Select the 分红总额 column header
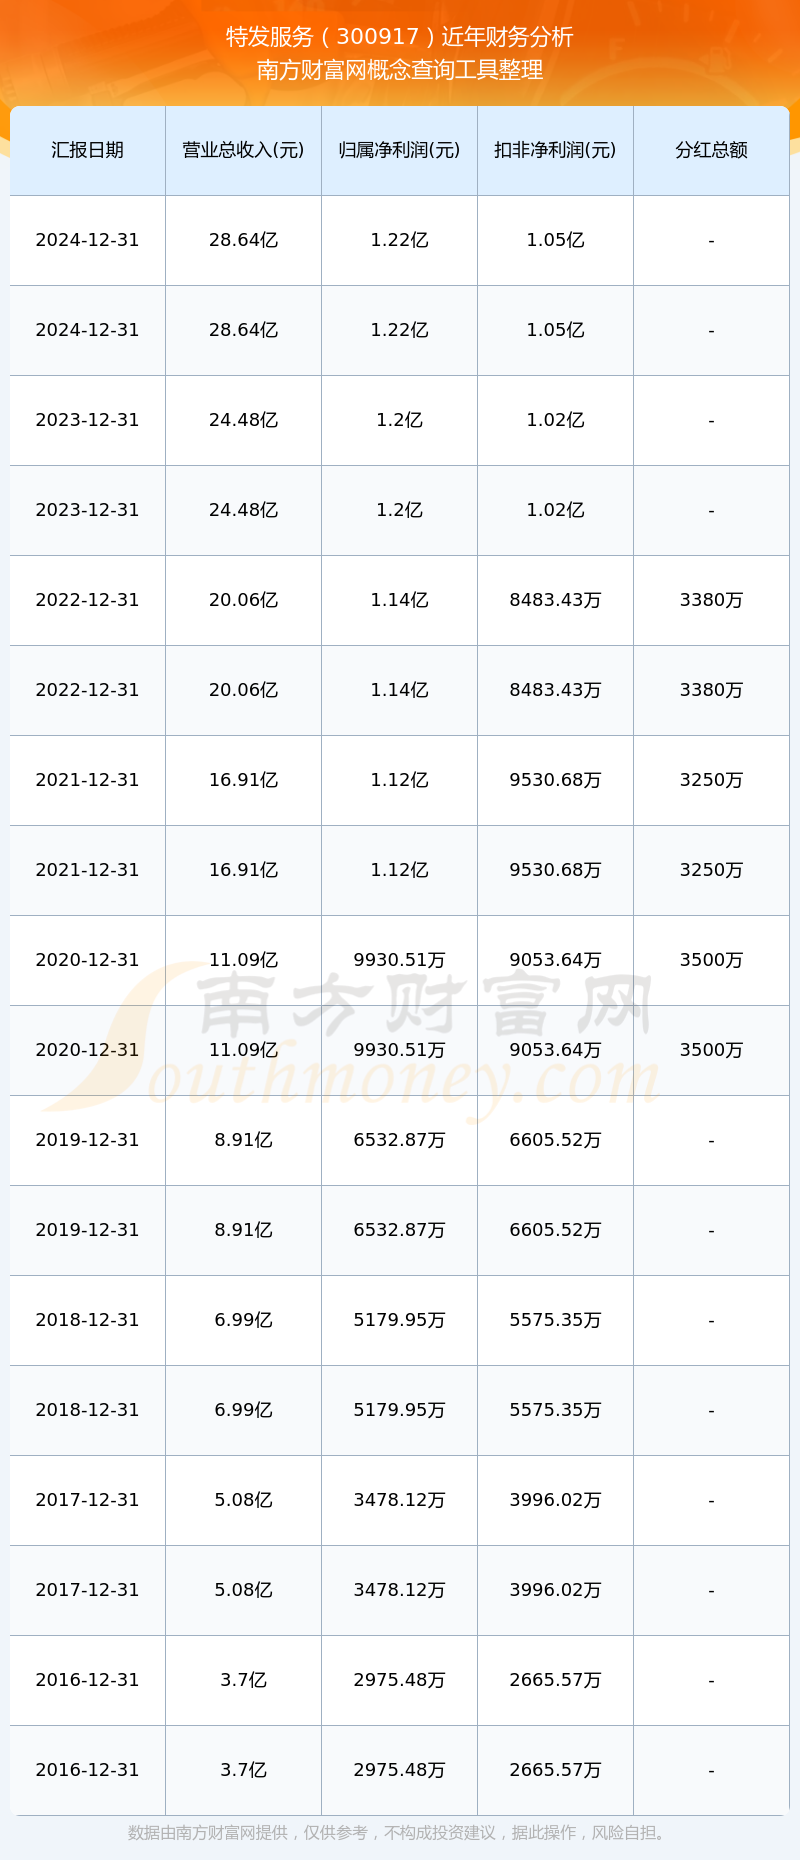The width and height of the screenshot is (800, 1860). [711, 150]
